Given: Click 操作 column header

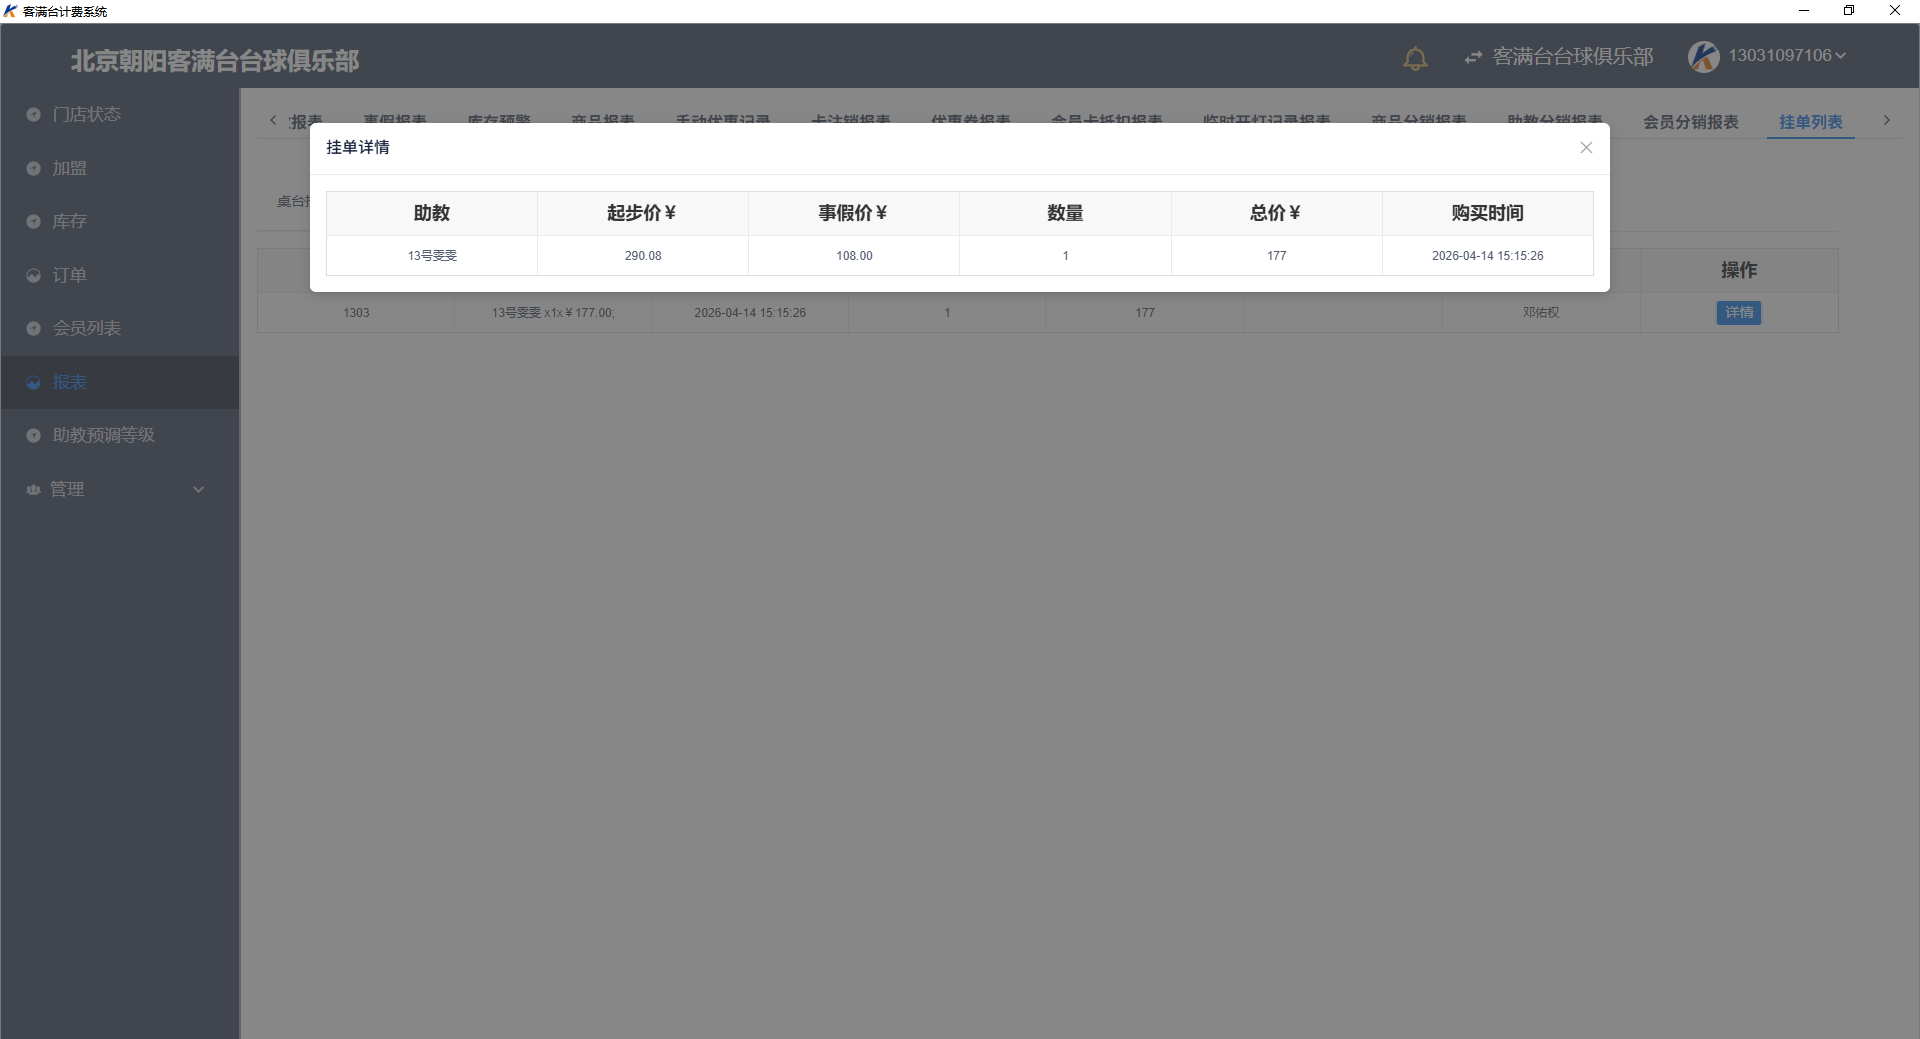Looking at the screenshot, I should 1739,270.
